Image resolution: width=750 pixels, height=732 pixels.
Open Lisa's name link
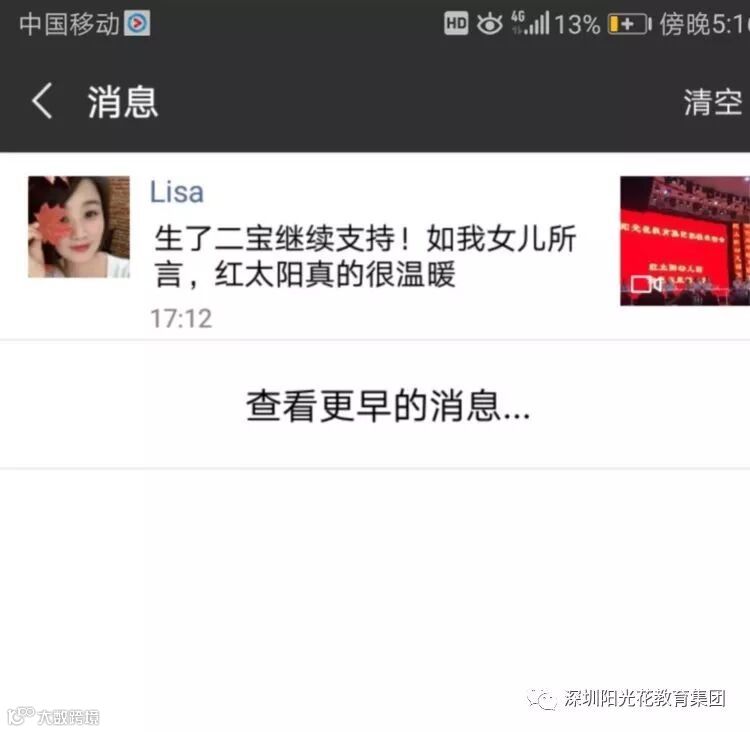click(177, 192)
